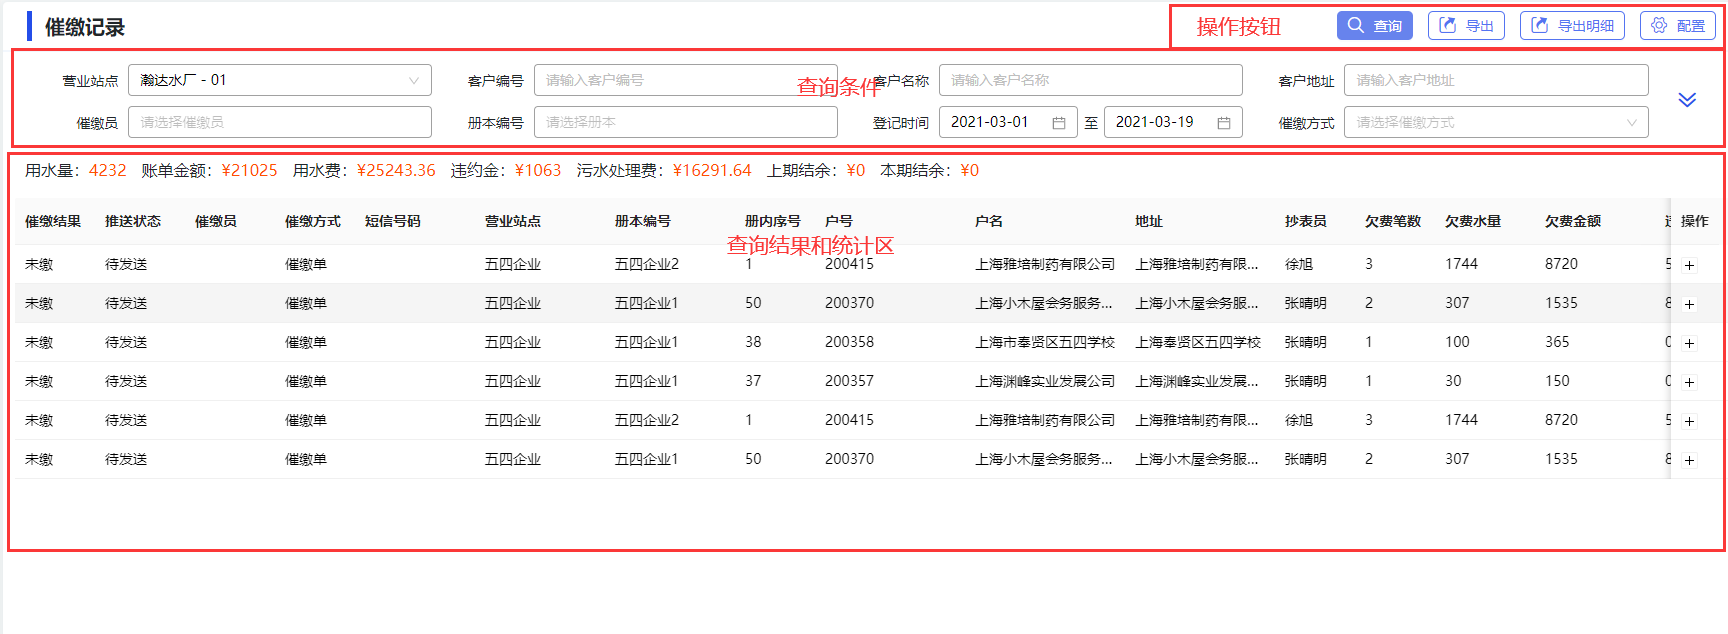Click the 用水费 total ¥25243.36
The width and height of the screenshot is (1728, 634).
pyautogui.click(x=396, y=170)
